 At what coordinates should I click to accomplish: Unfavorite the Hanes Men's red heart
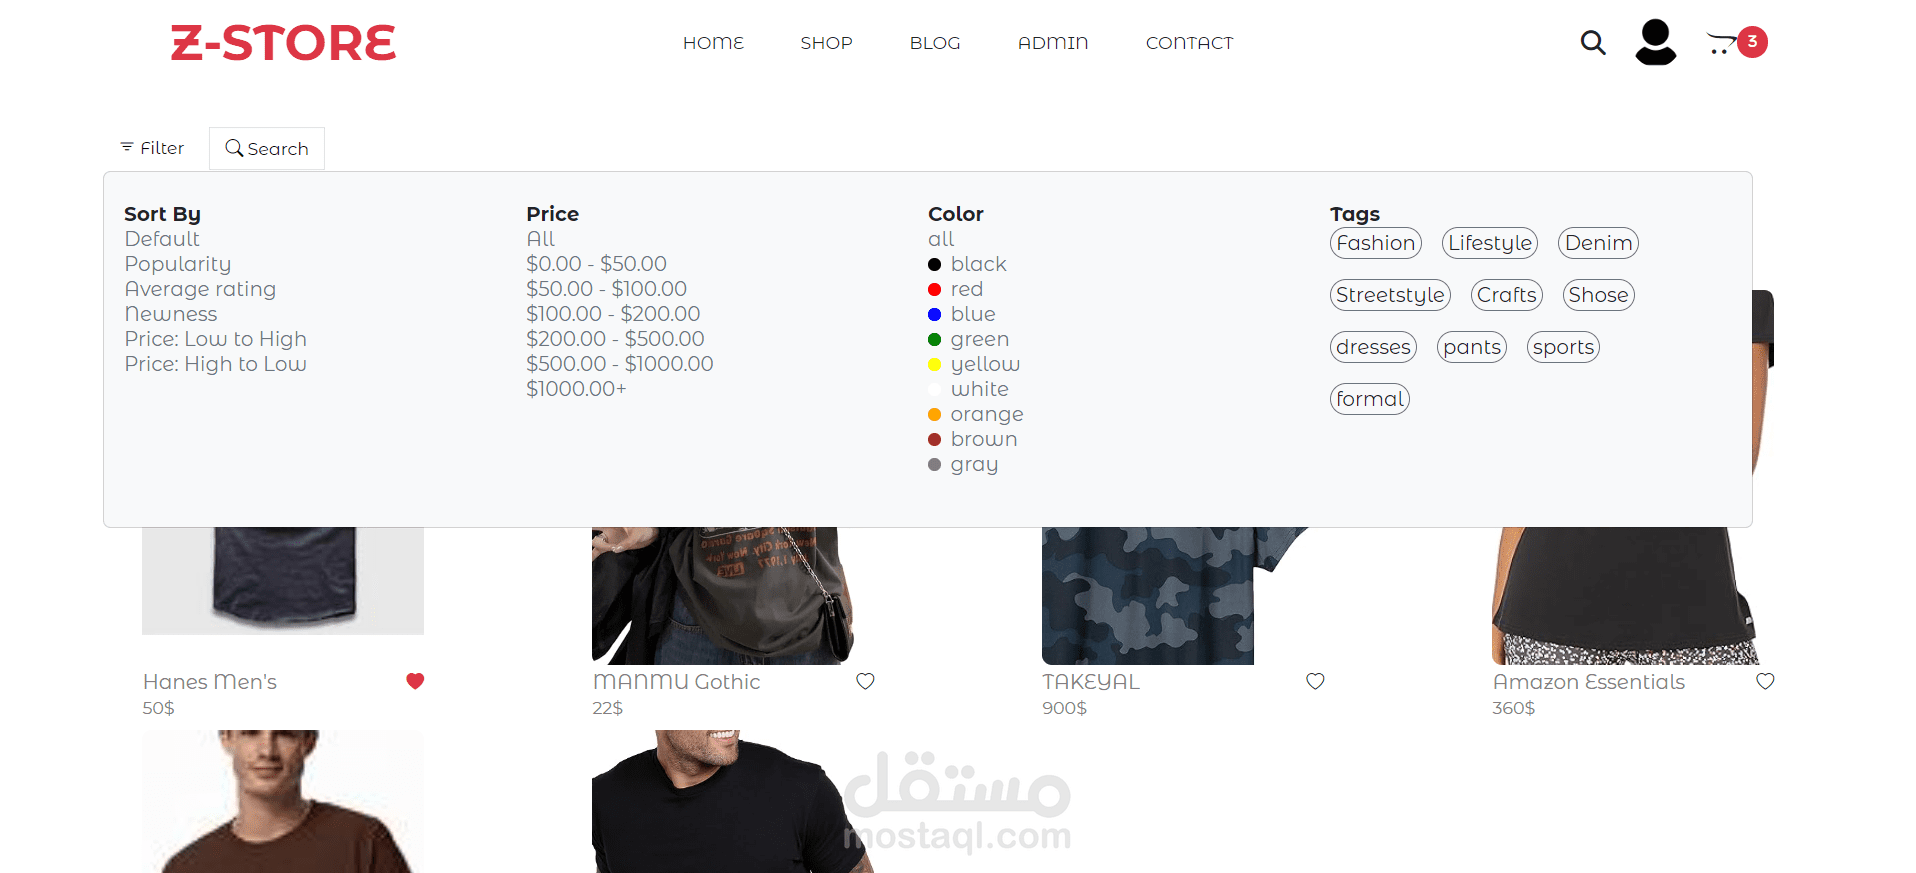point(415,681)
